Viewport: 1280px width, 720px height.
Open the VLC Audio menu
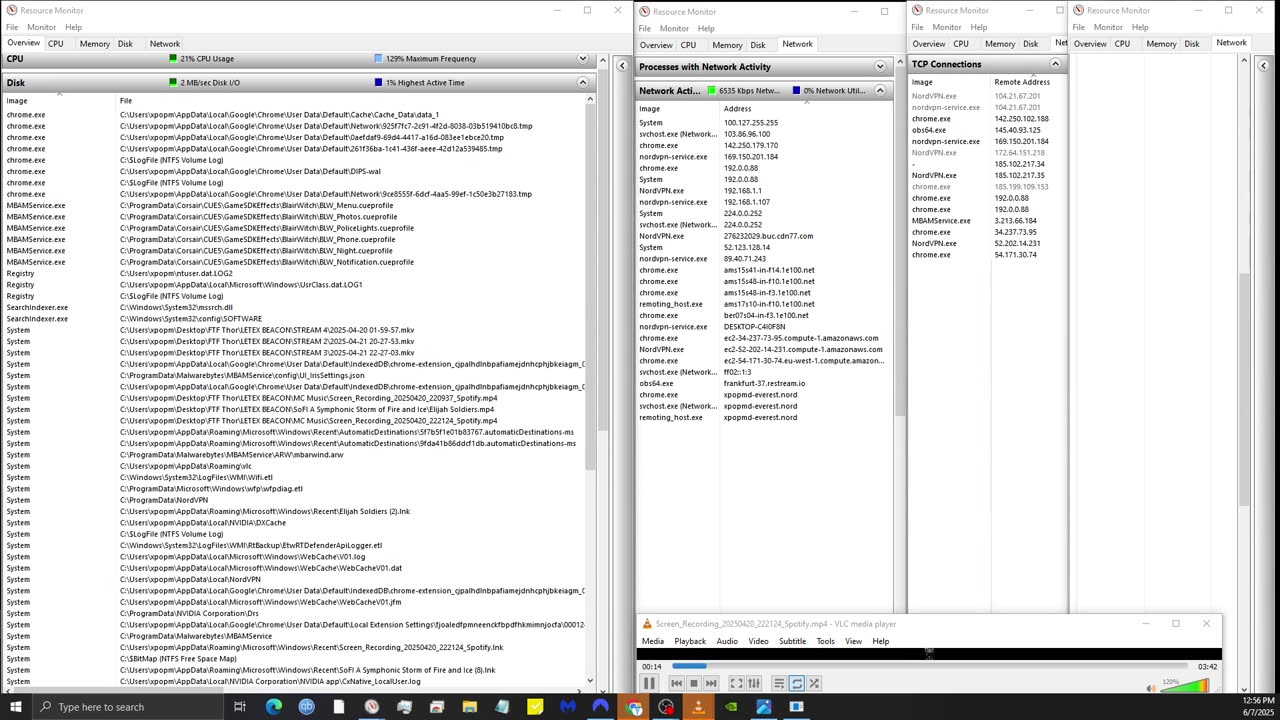tap(727, 641)
